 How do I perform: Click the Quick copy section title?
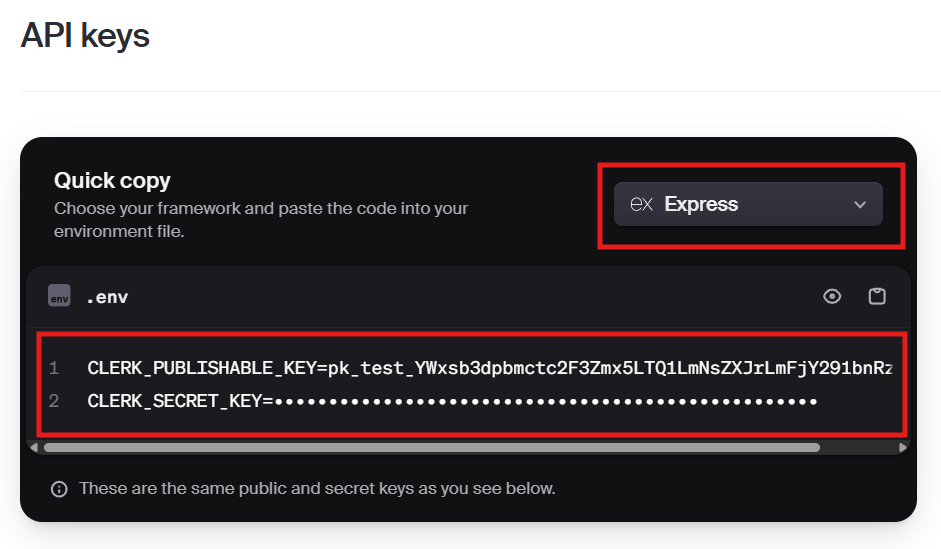pos(112,181)
